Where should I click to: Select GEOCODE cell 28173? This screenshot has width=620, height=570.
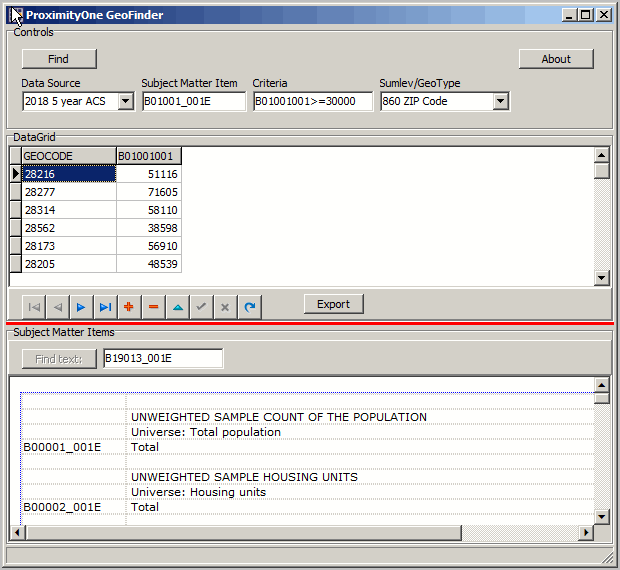click(69, 246)
